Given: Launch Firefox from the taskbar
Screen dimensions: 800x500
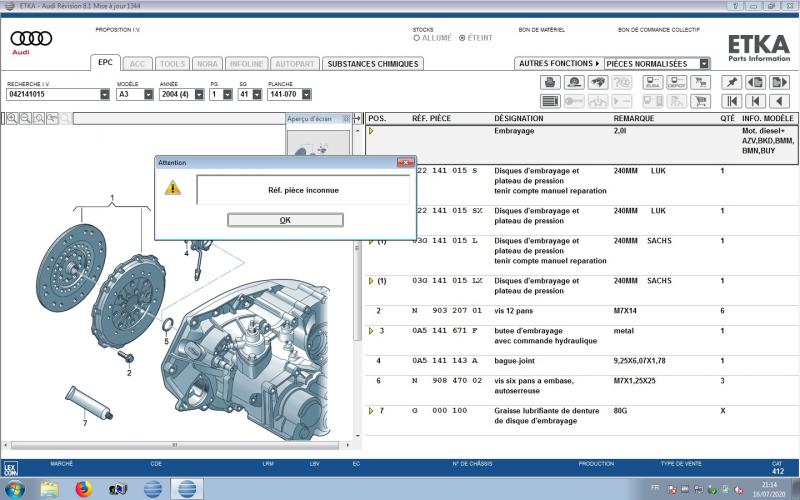Looking at the screenshot, I should coord(84,489).
